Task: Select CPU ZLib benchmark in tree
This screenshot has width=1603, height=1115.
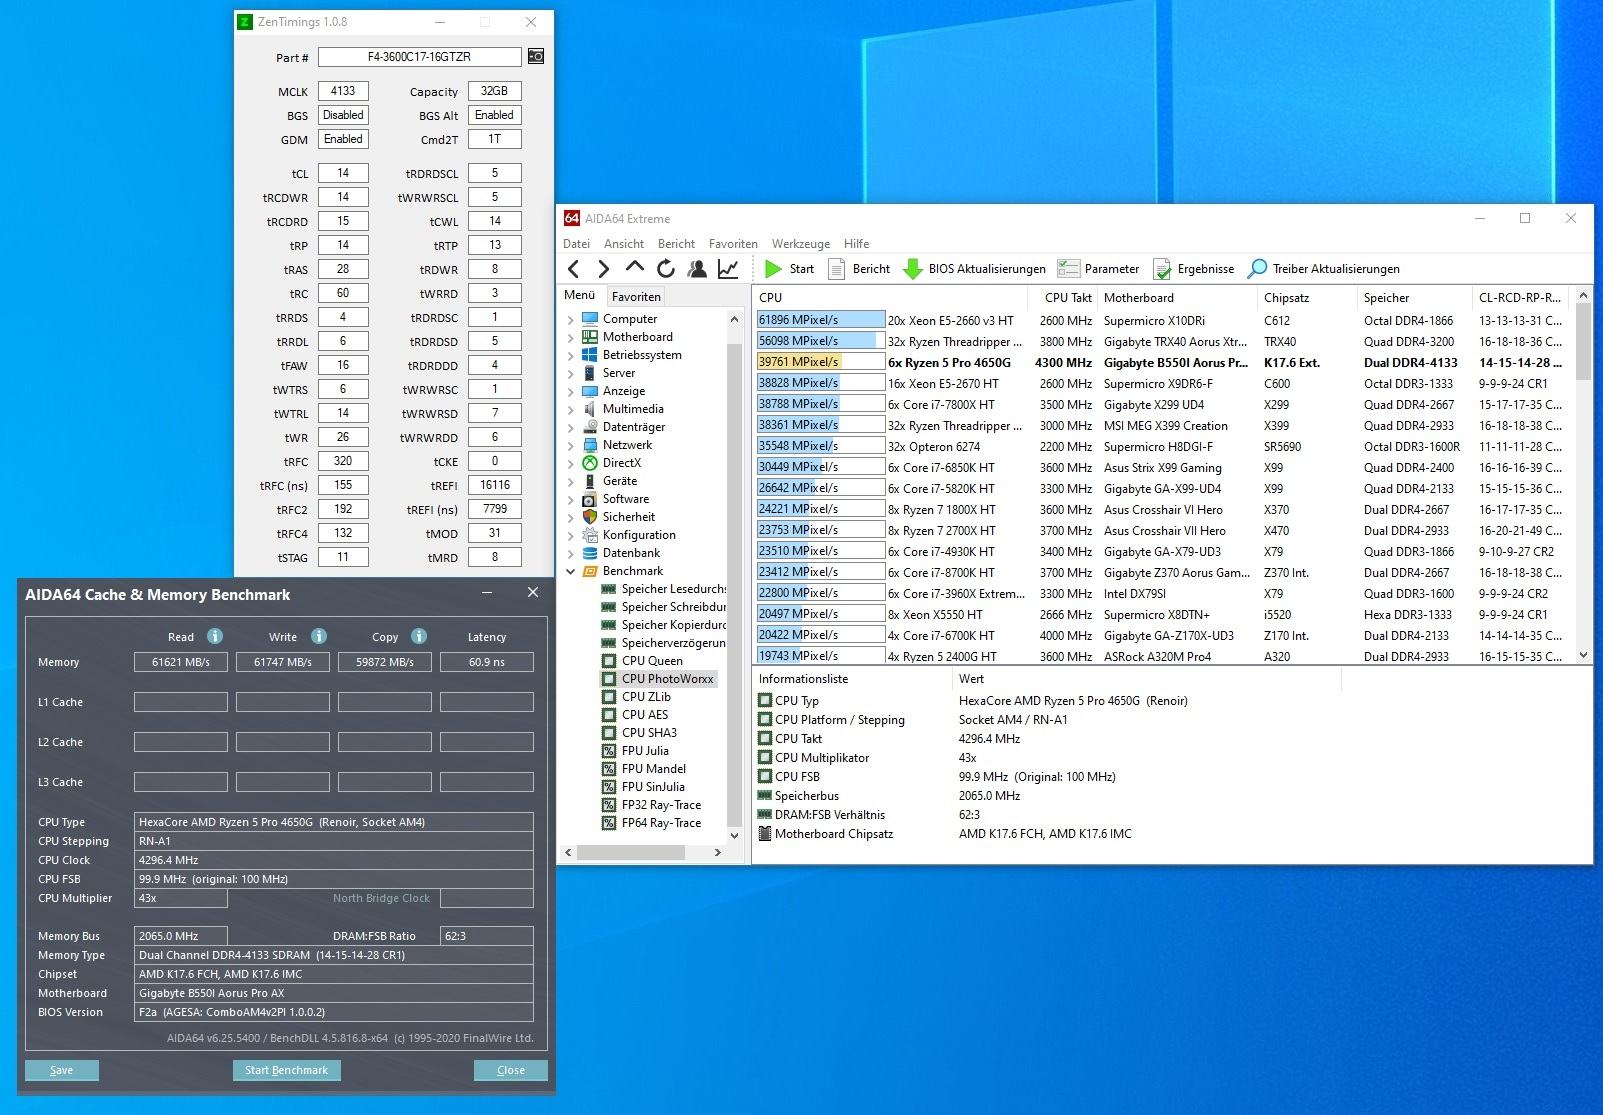Action: [645, 697]
